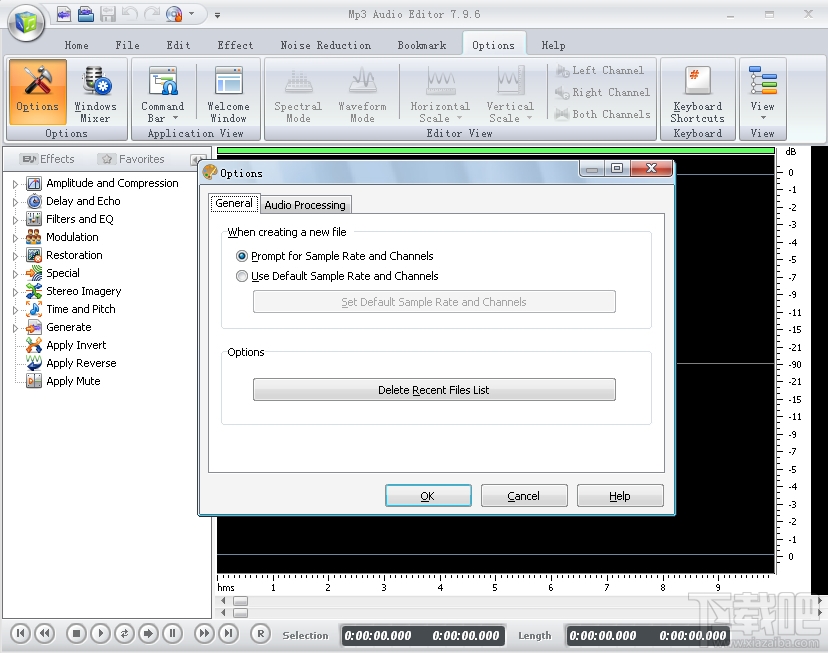The height and width of the screenshot is (653, 828).
Task: Switch to Waveform Mode
Action: (x=362, y=92)
